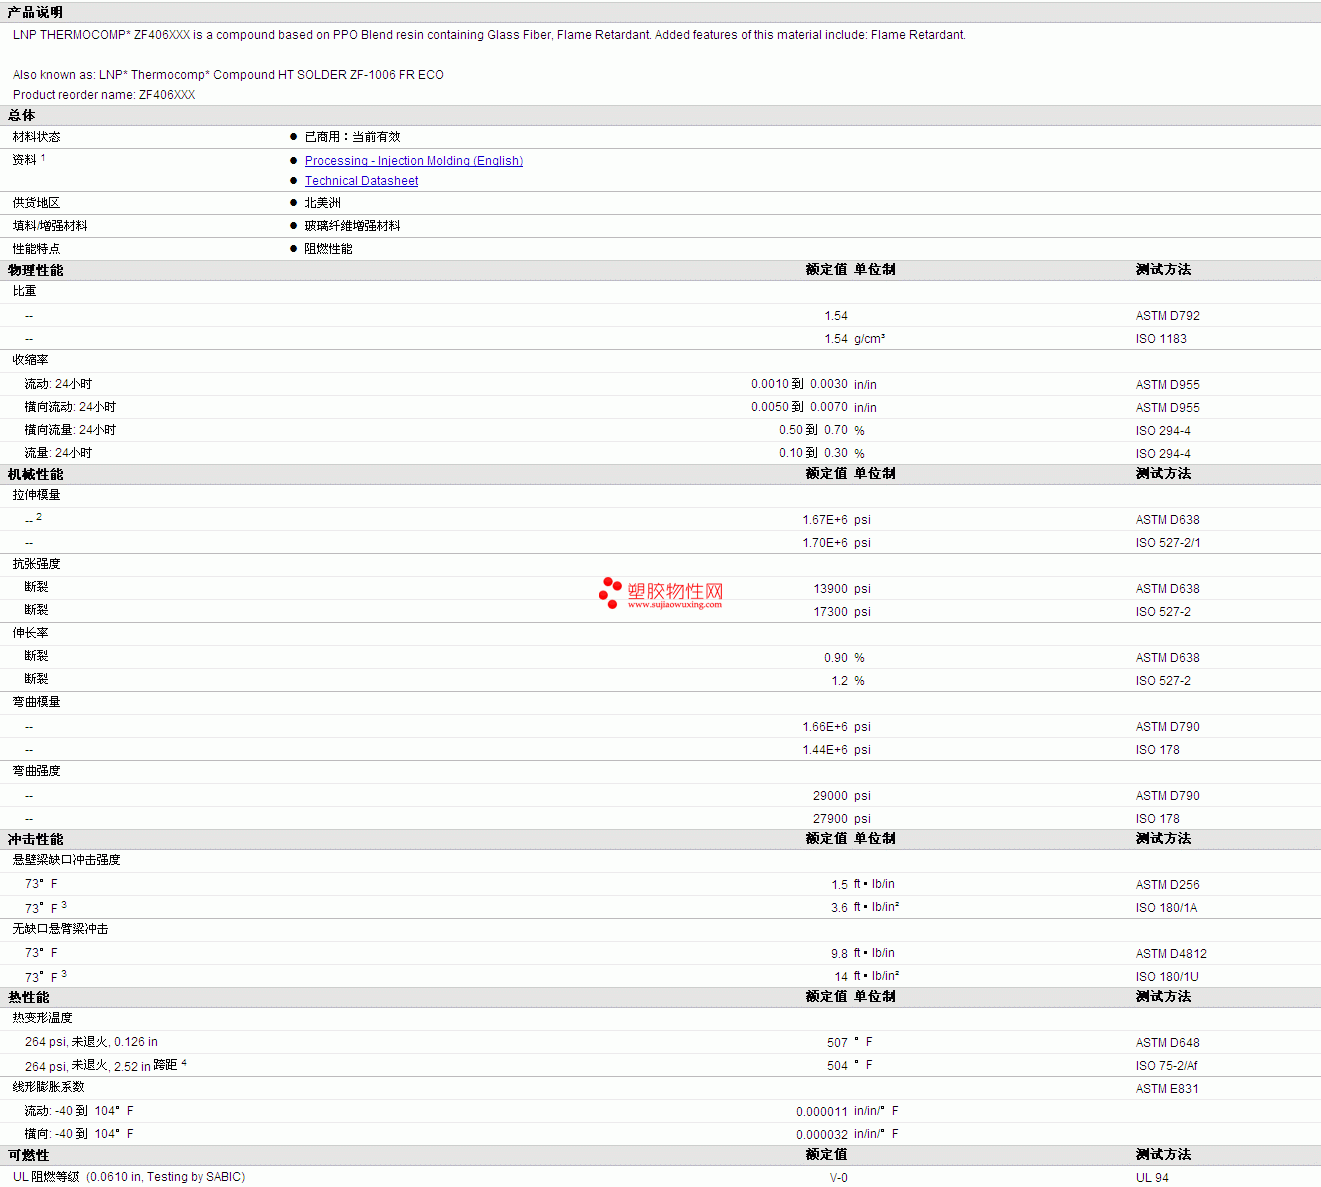Select the 玻璃纤维增强材料 value
The image size is (1321, 1187).
(353, 226)
